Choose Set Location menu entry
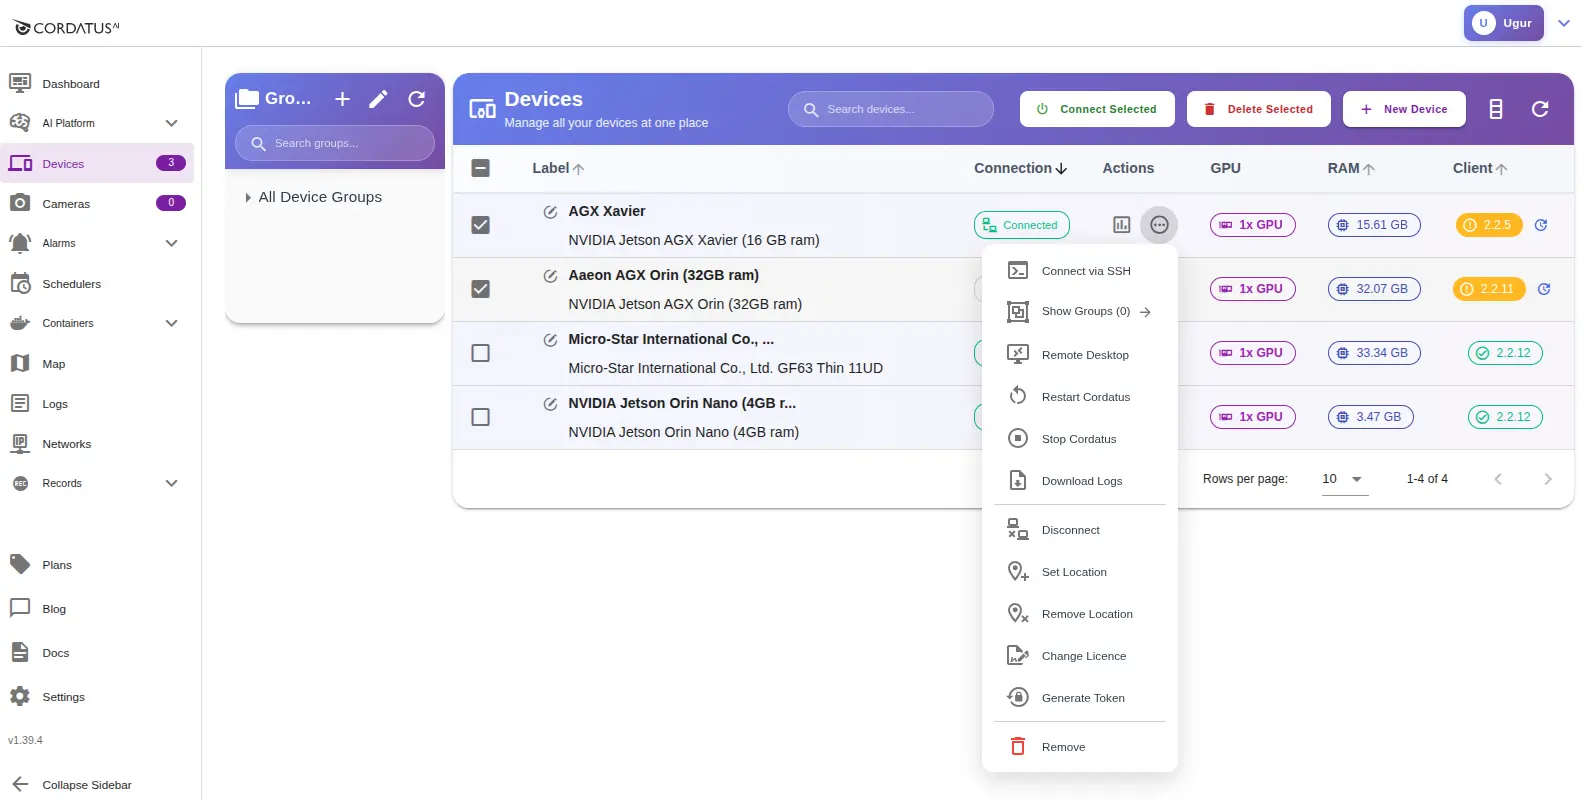 pos(1080,572)
